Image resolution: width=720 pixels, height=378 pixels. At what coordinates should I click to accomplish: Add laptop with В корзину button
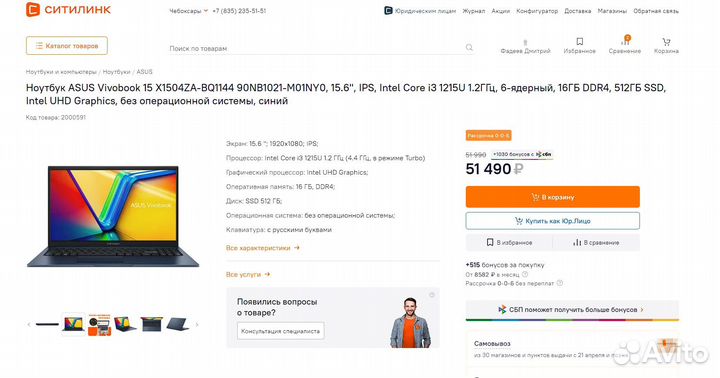[552, 197]
